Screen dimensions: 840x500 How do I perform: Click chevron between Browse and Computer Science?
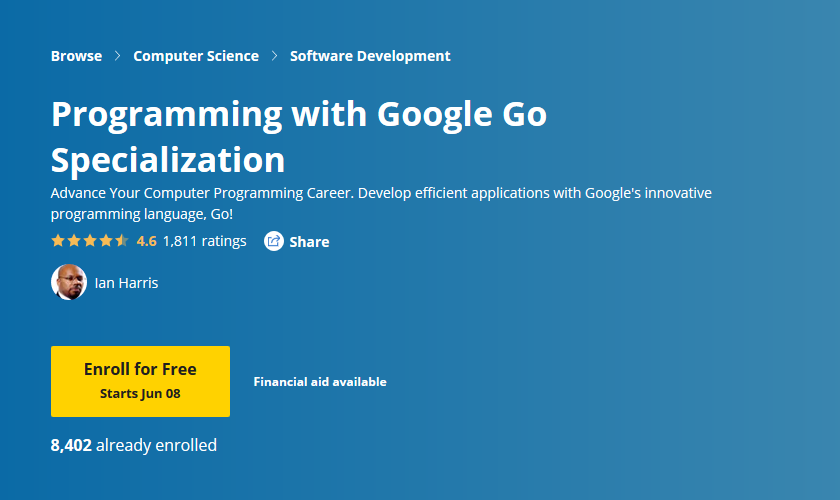click(118, 56)
